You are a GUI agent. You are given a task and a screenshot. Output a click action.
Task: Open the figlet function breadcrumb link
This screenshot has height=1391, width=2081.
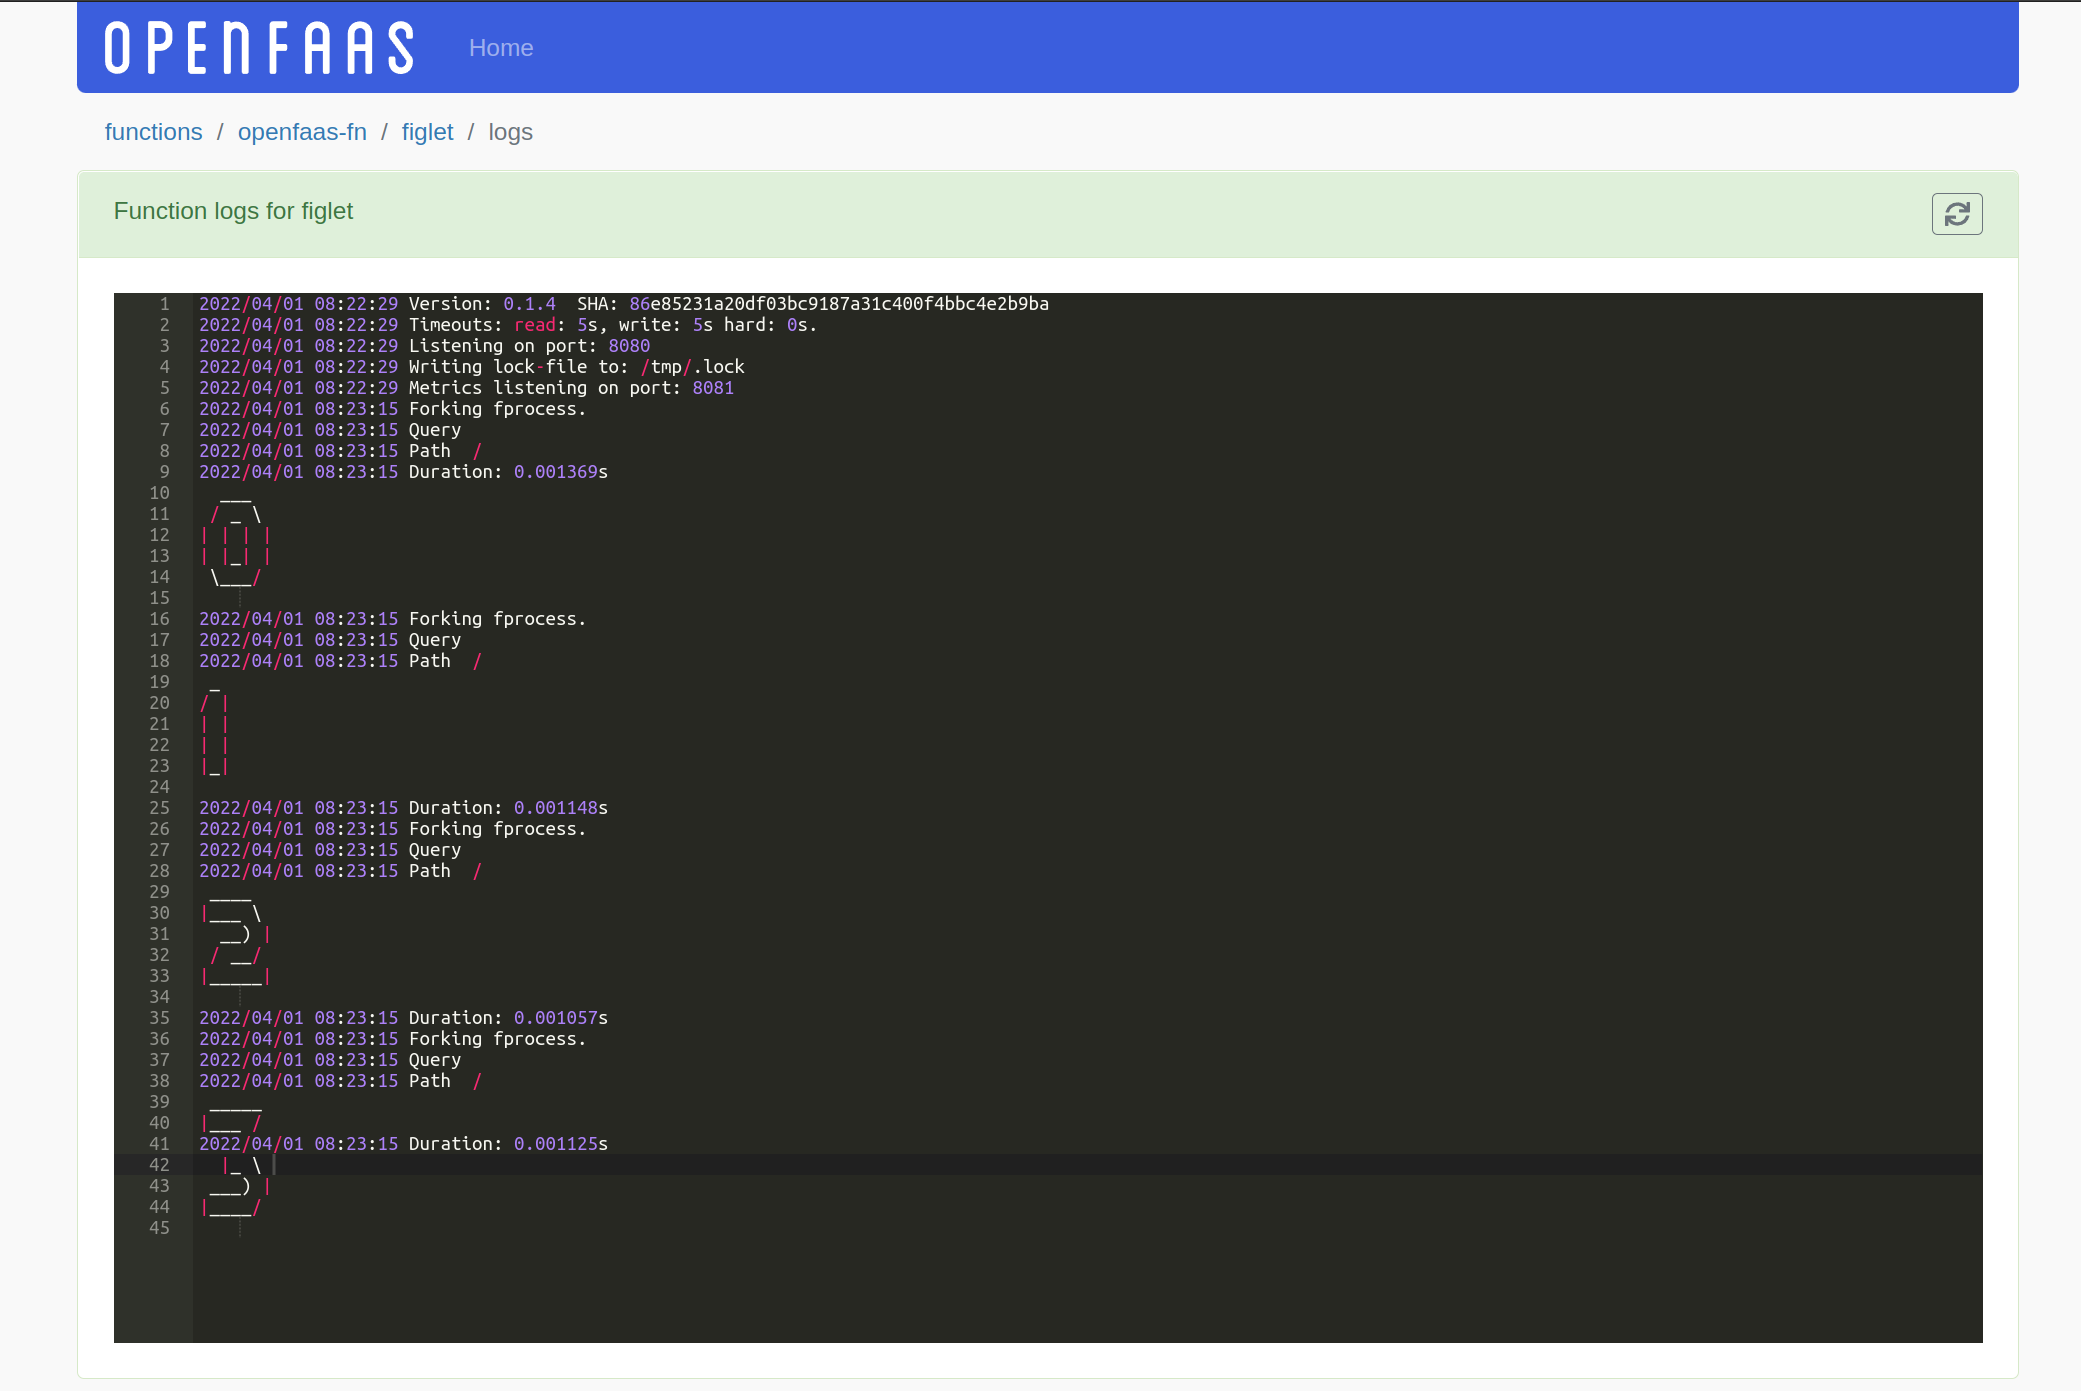point(427,131)
